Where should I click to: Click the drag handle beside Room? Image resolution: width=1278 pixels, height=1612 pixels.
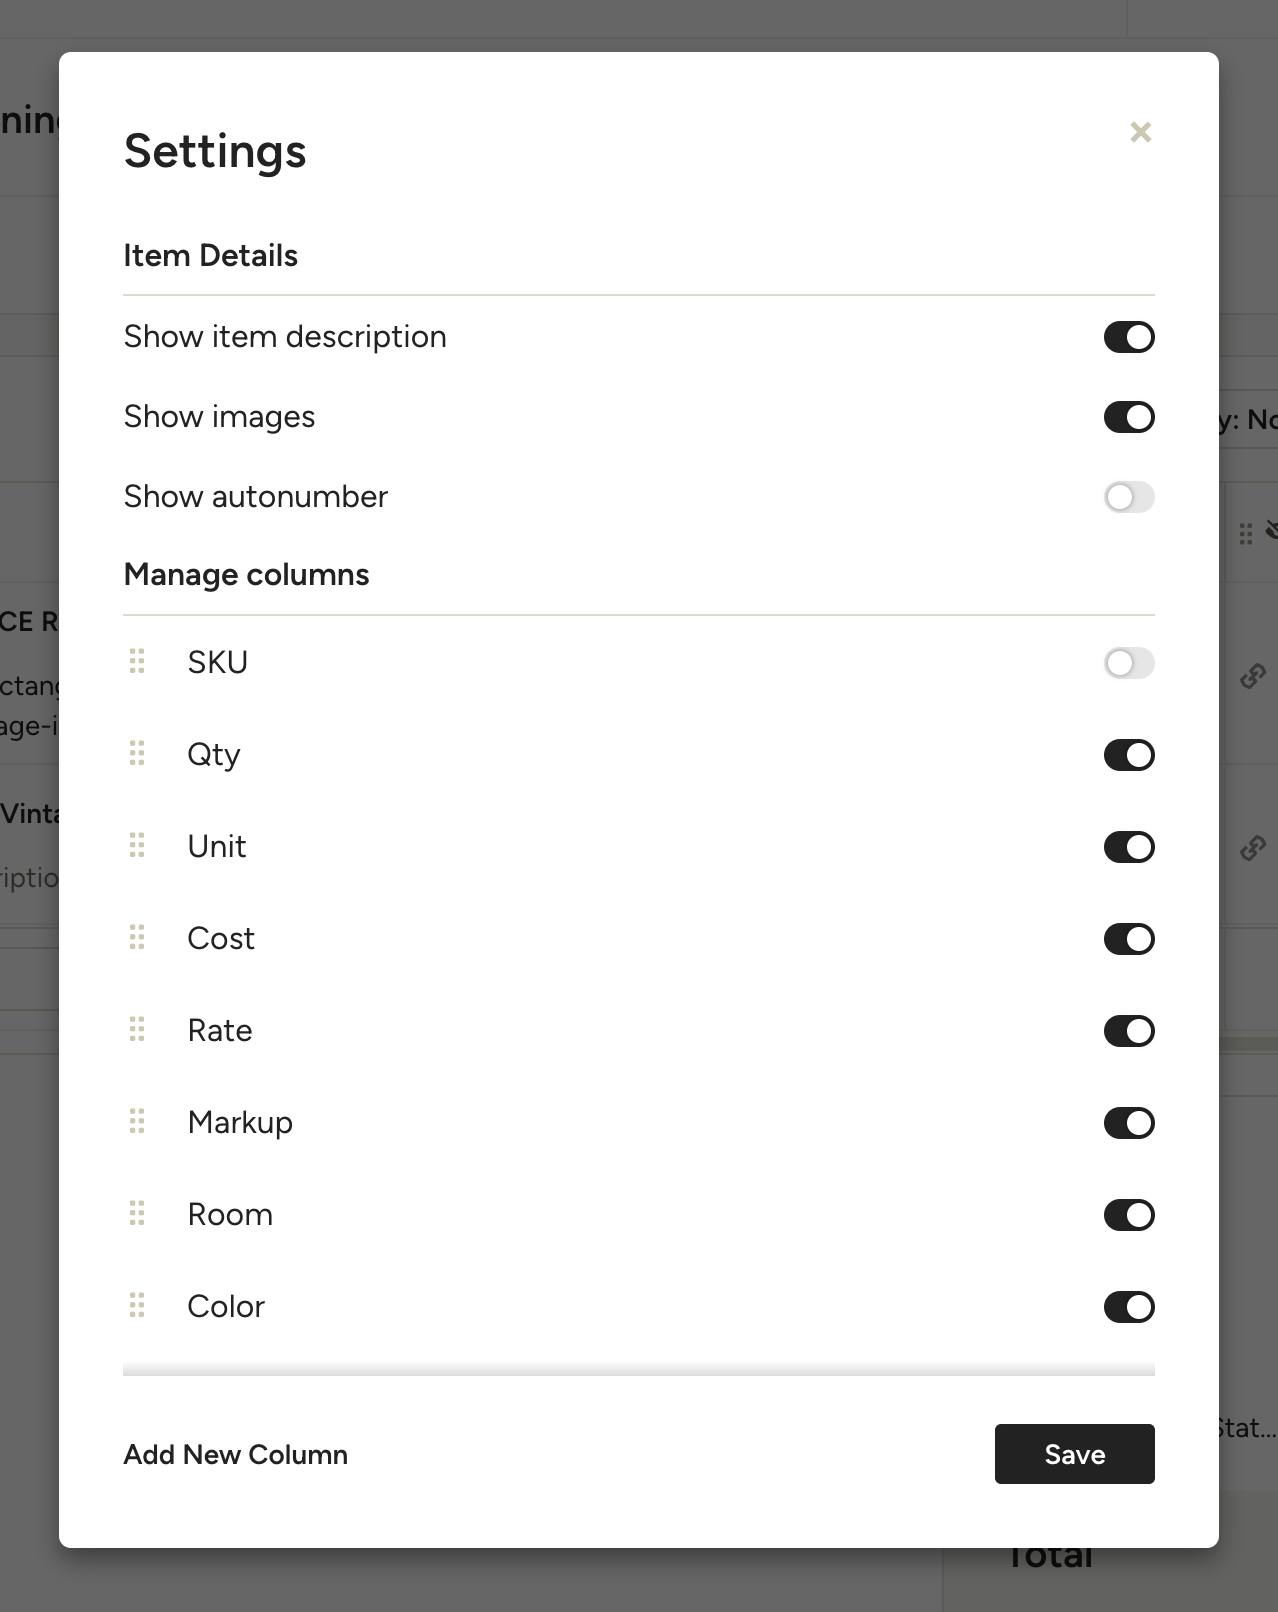pos(137,1213)
